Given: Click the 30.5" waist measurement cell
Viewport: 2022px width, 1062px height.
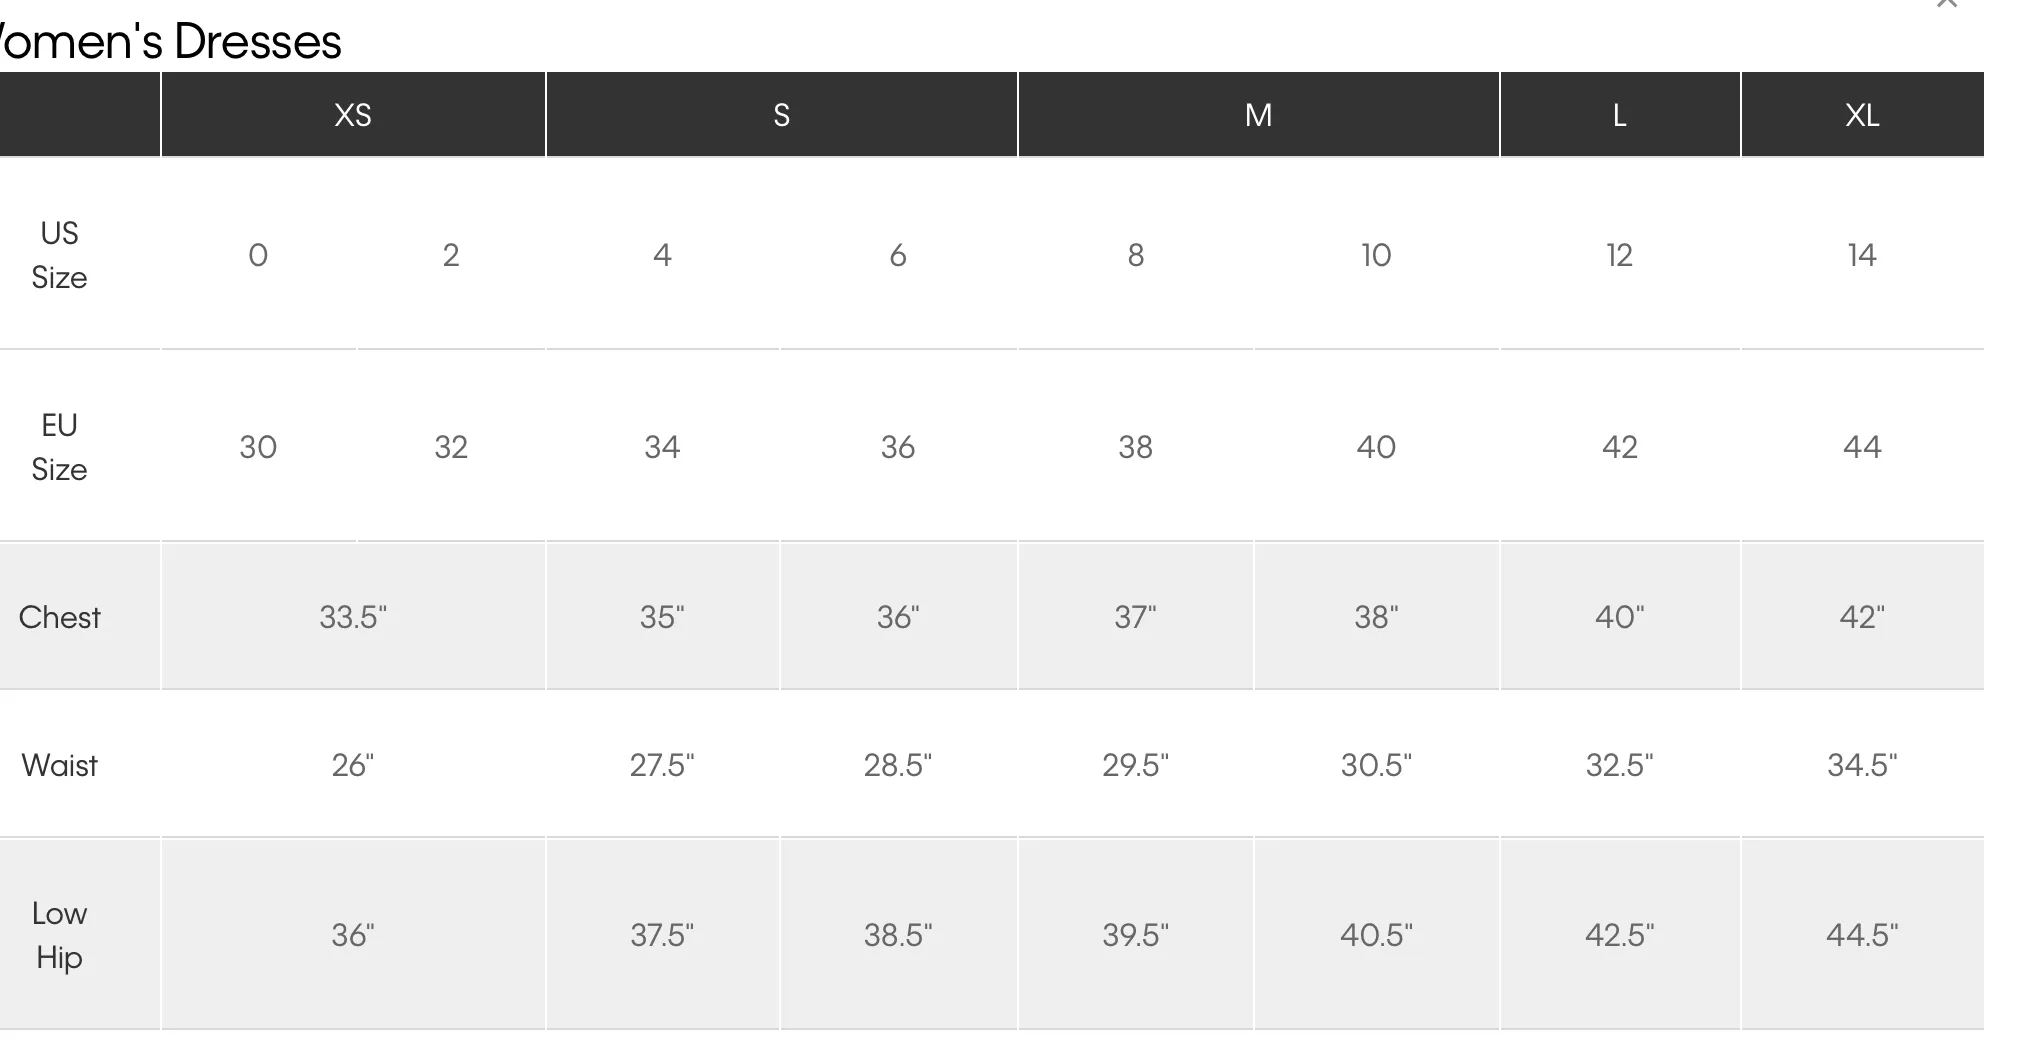Looking at the screenshot, I should (x=1376, y=765).
